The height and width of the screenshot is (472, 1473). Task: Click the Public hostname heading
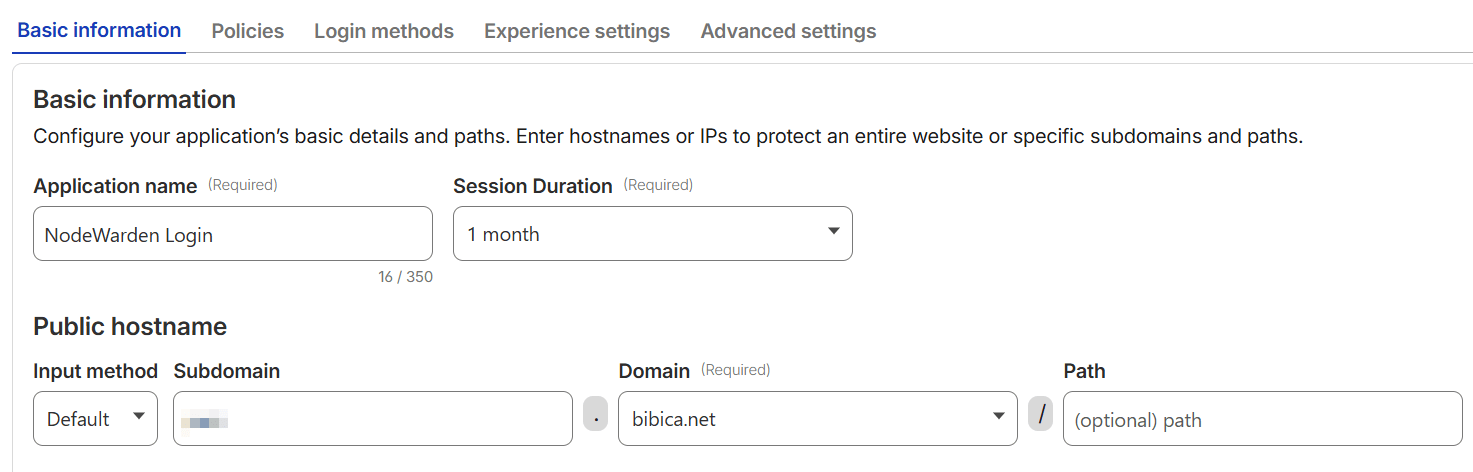point(130,327)
